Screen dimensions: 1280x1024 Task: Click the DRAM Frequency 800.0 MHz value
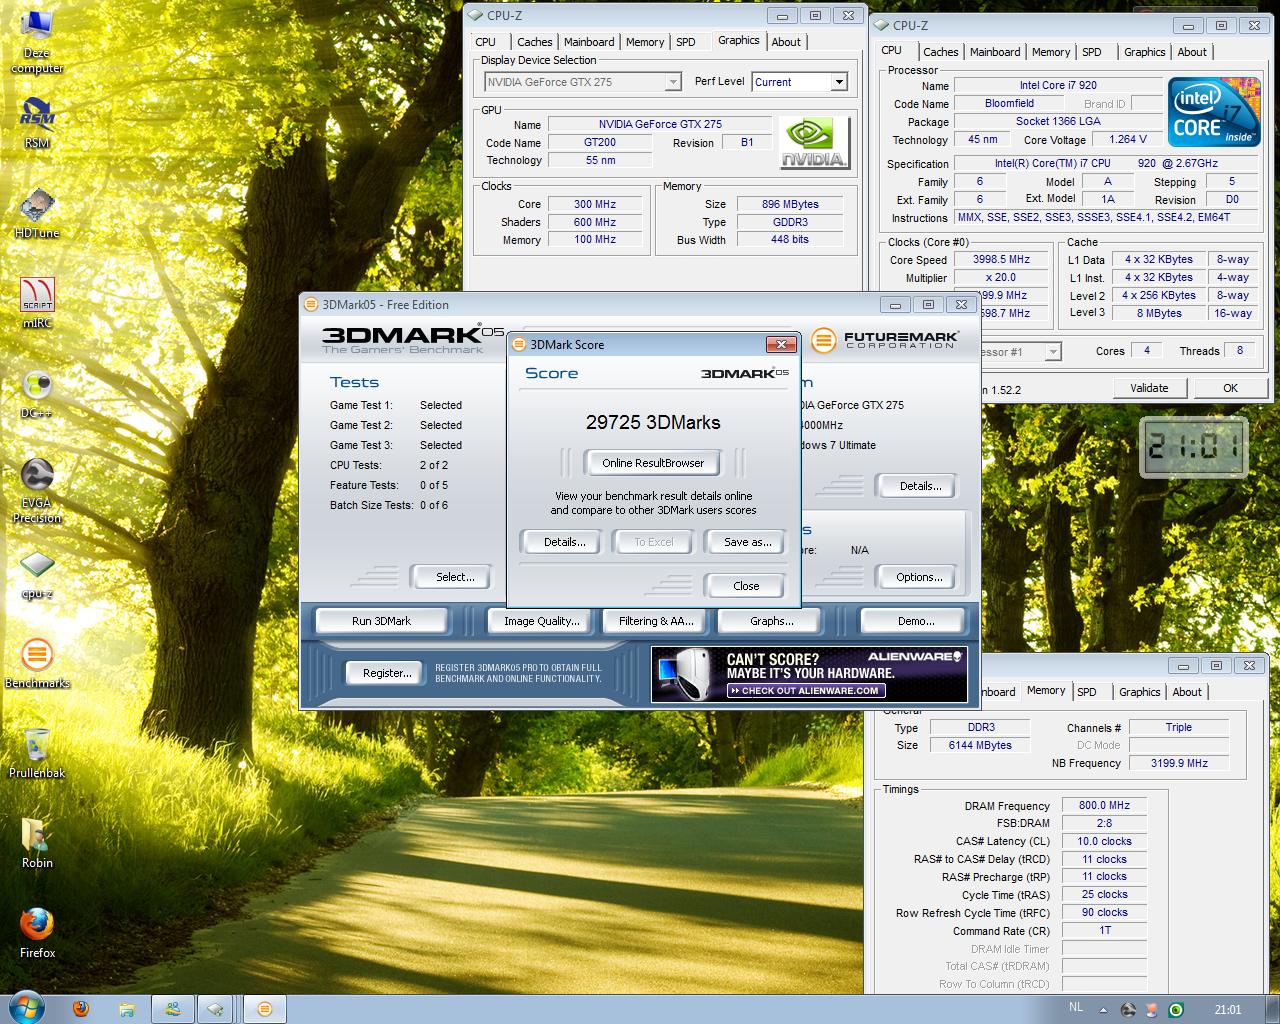click(x=1104, y=805)
